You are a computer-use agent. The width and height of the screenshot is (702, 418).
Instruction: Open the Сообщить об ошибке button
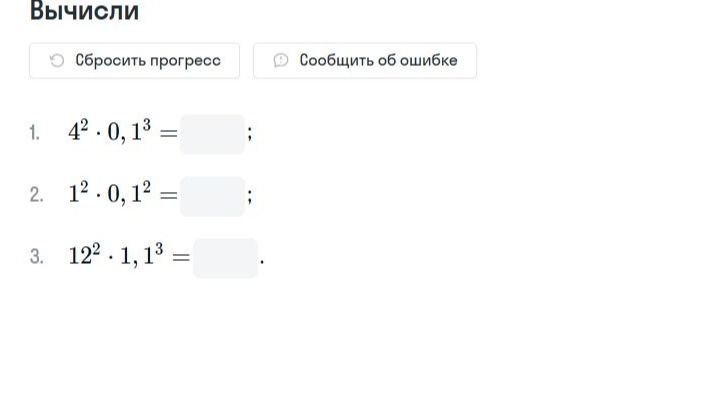365,60
